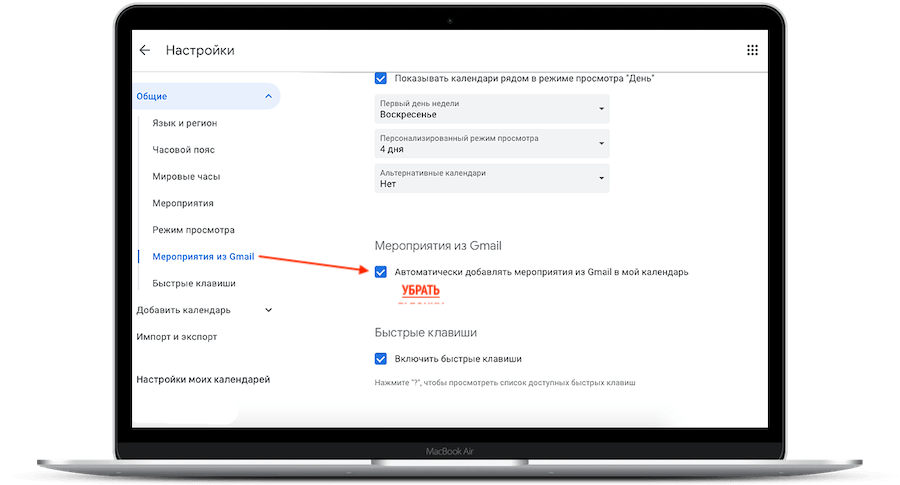Select Часовой пояс in sidebar
The image size is (900, 485).
pyautogui.click(x=184, y=150)
